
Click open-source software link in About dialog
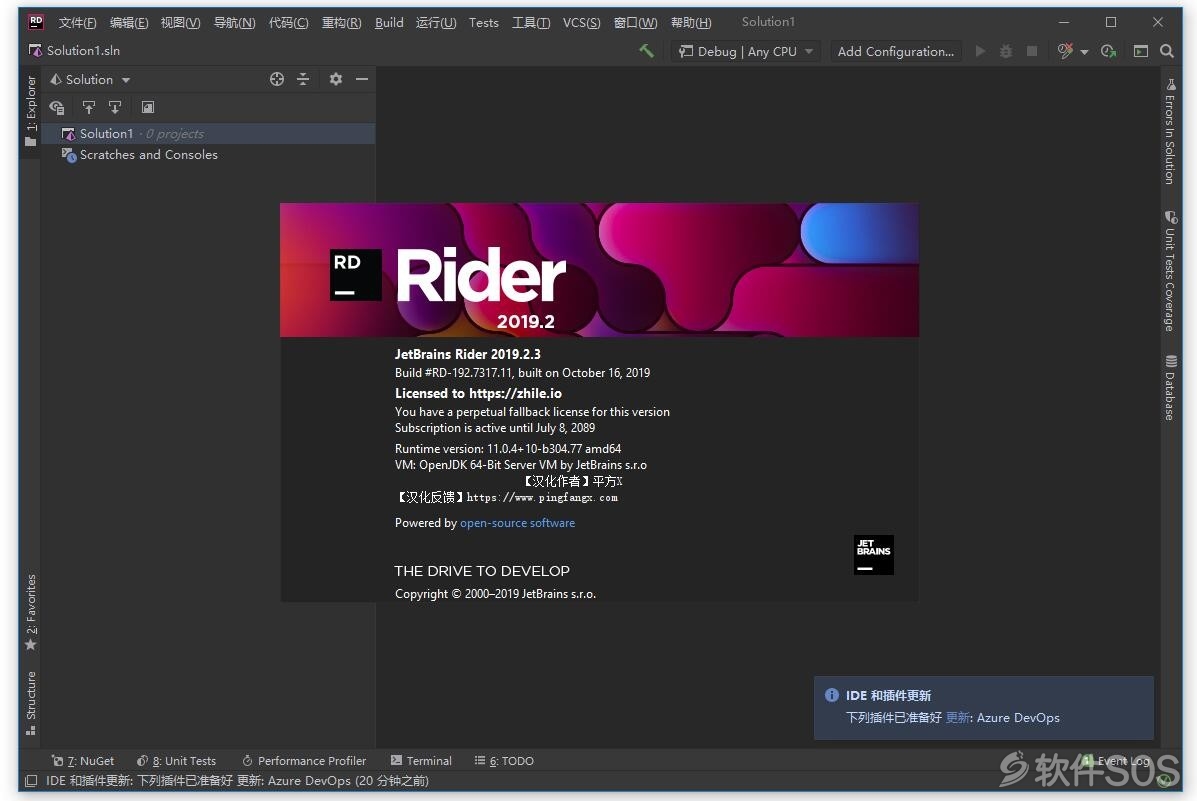click(x=518, y=523)
